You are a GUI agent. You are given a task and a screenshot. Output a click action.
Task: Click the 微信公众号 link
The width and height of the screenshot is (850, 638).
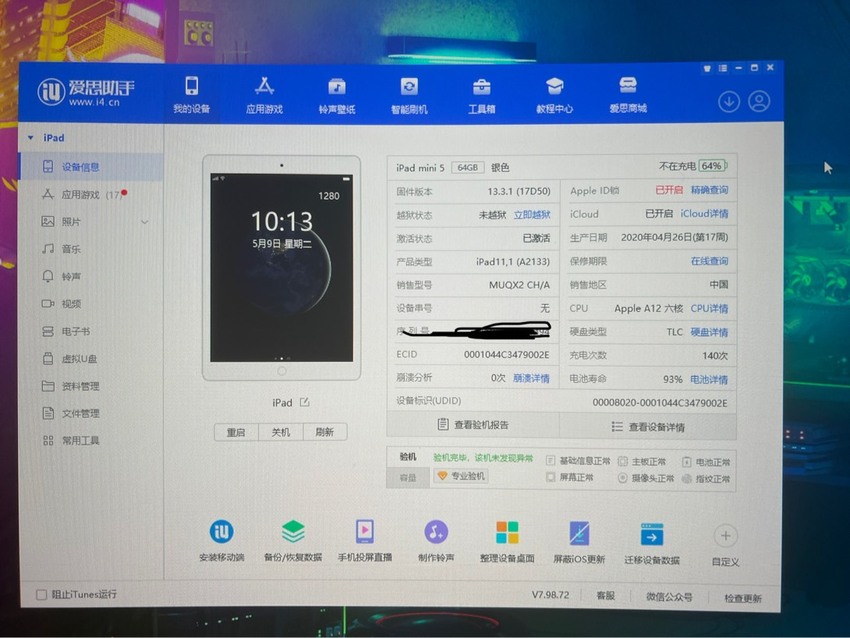coord(669,597)
